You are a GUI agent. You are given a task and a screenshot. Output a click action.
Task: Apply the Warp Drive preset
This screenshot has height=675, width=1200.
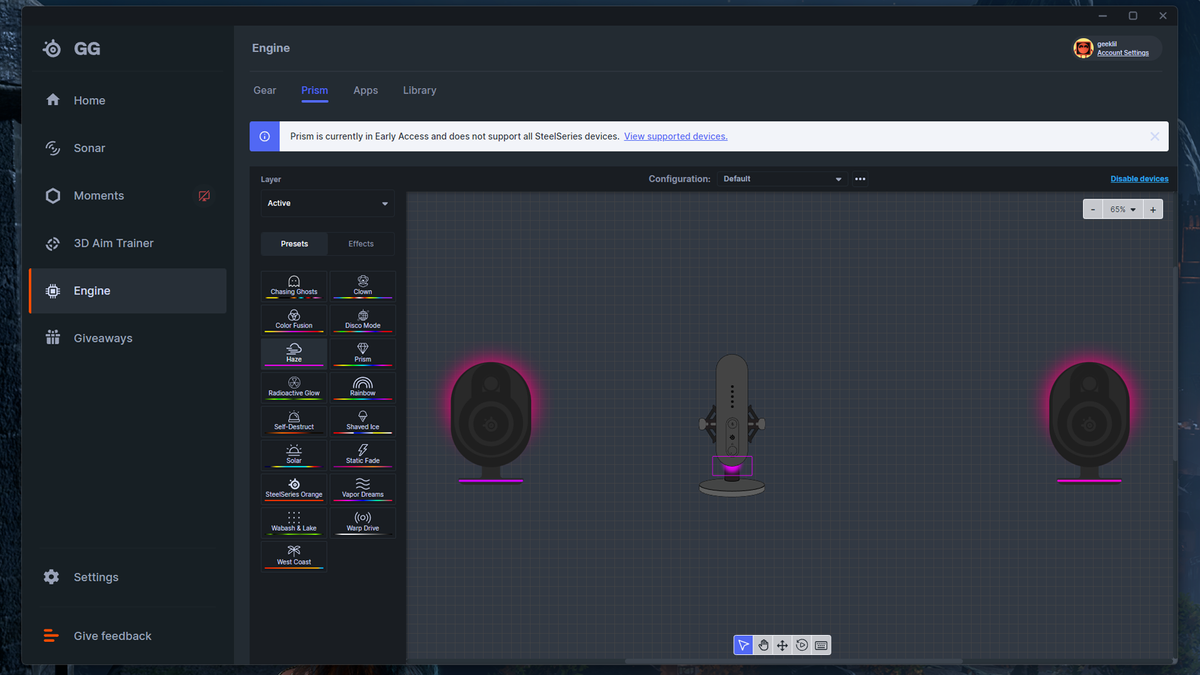(x=363, y=523)
